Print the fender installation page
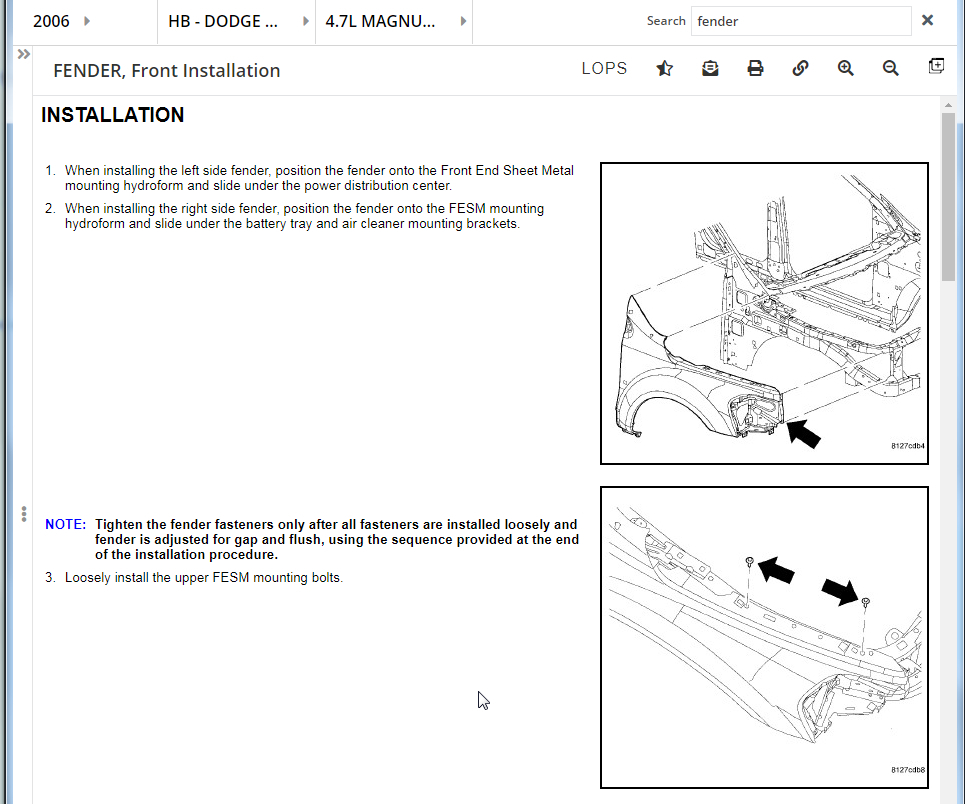 [755, 68]
